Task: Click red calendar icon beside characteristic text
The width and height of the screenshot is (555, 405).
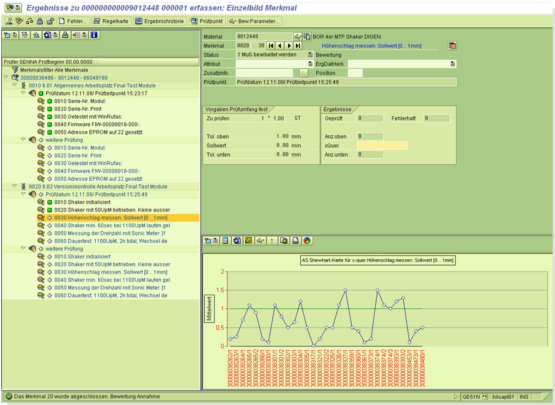Action: 452,46
